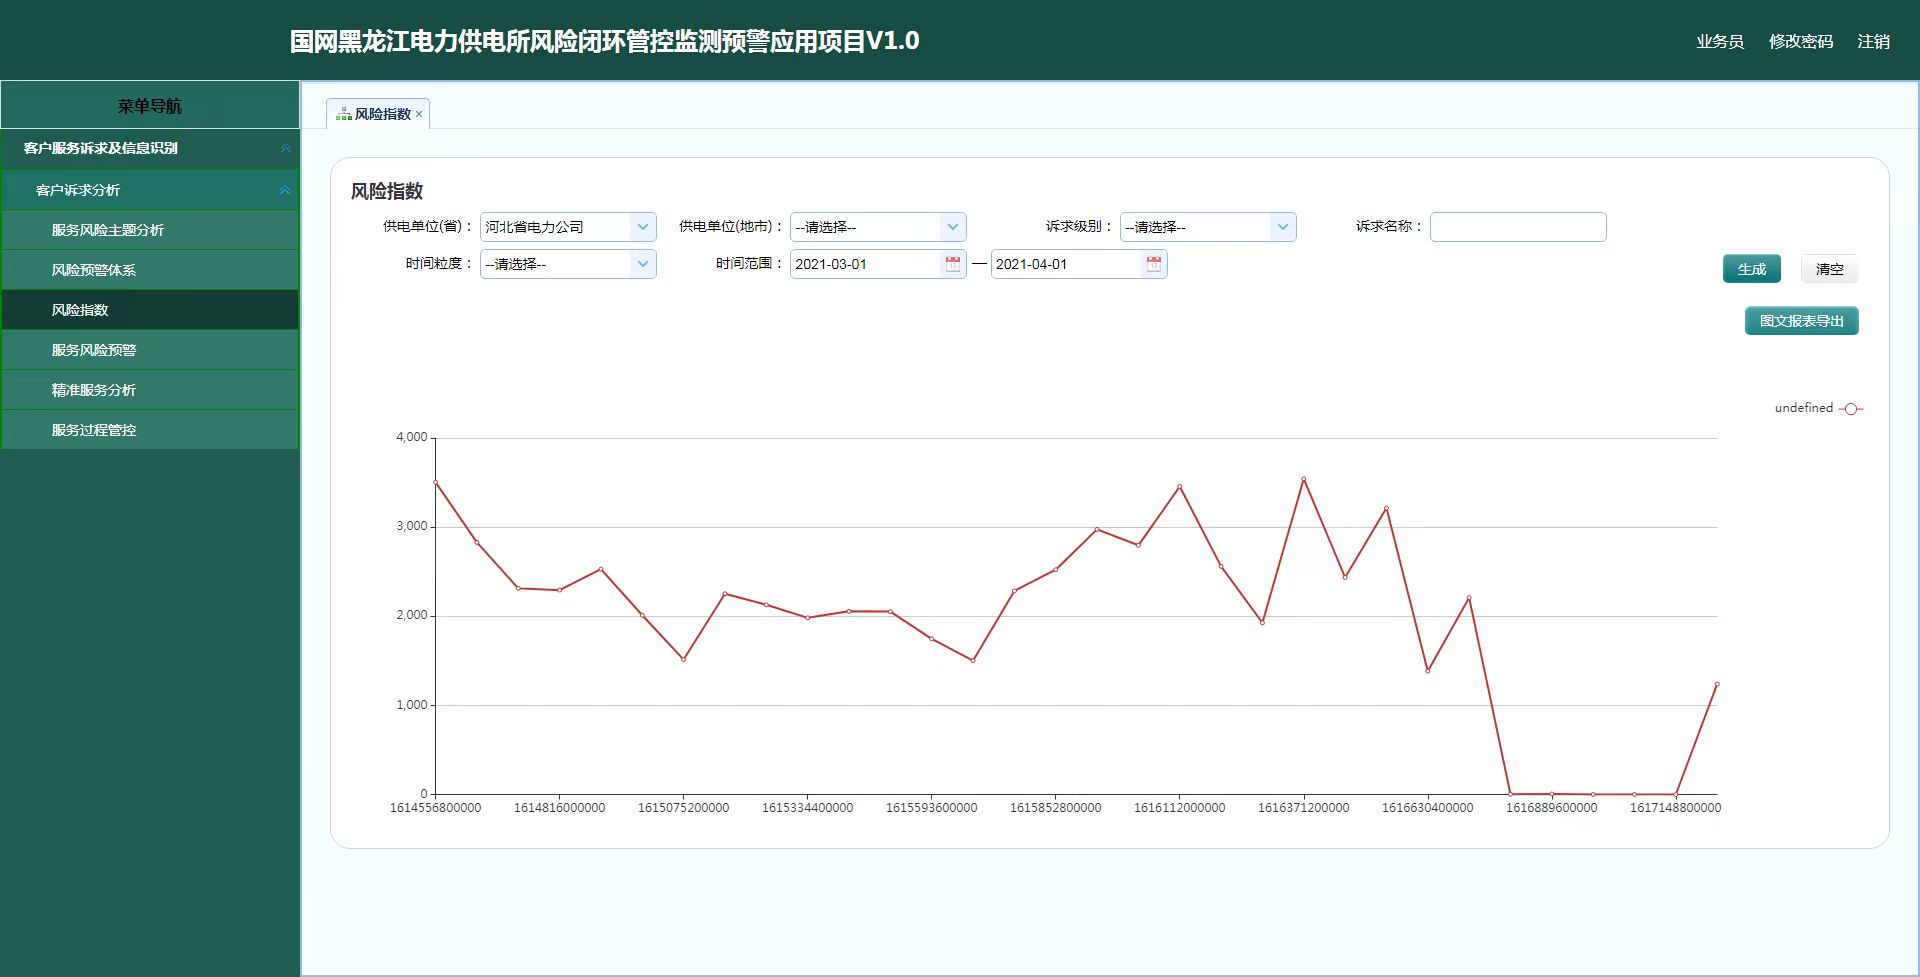
Task: Click the 生成 button
Action: tap(1752, 269)
